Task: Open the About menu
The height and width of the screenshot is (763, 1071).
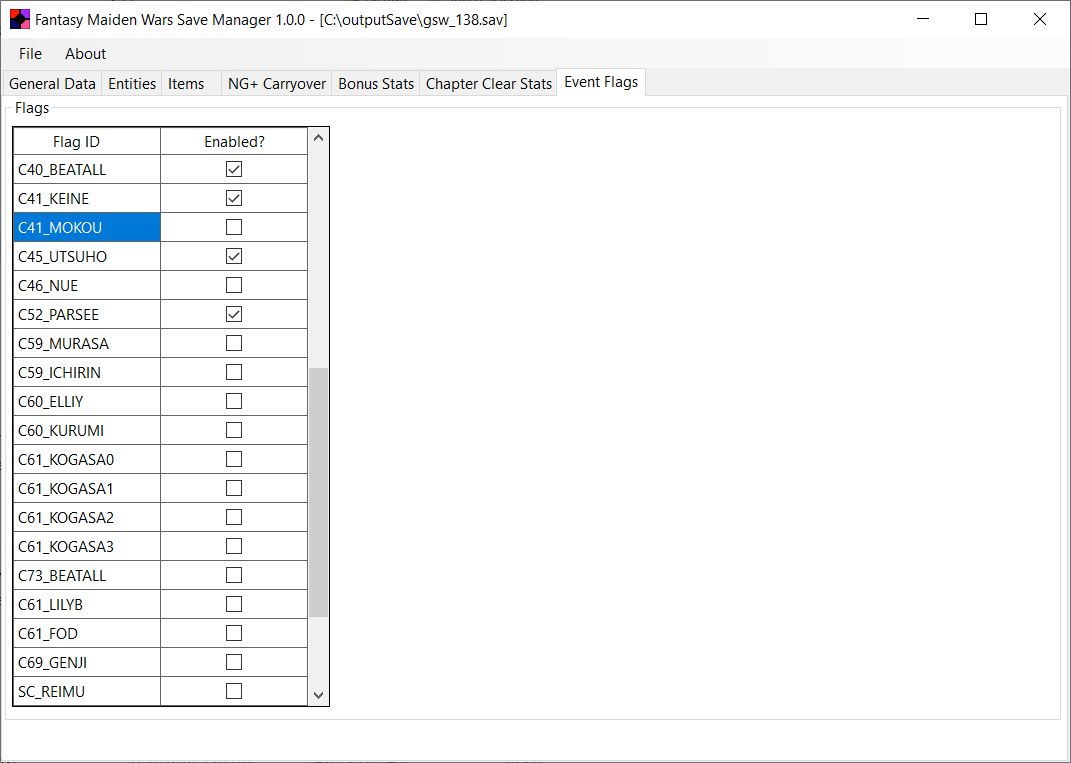Action: [x=85, y=53]
